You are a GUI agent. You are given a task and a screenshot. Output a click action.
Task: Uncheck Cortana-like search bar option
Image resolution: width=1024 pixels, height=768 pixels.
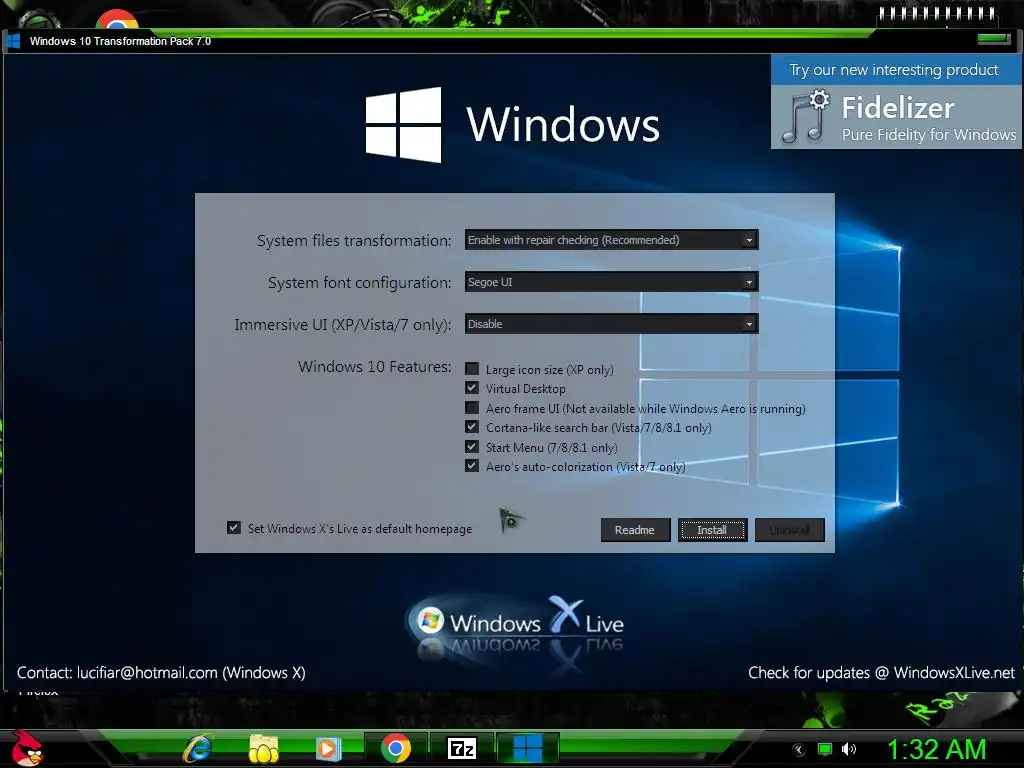[x=472, y=427]
